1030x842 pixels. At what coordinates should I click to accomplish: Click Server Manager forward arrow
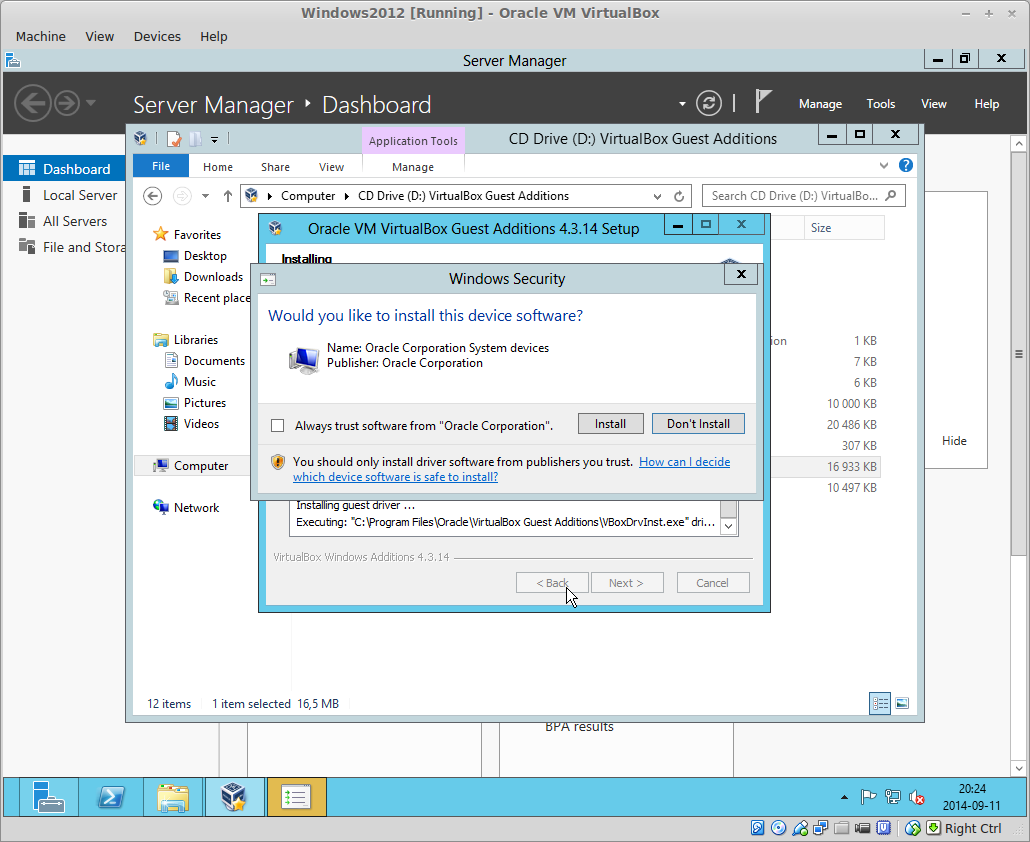click(x=66, y=103)
